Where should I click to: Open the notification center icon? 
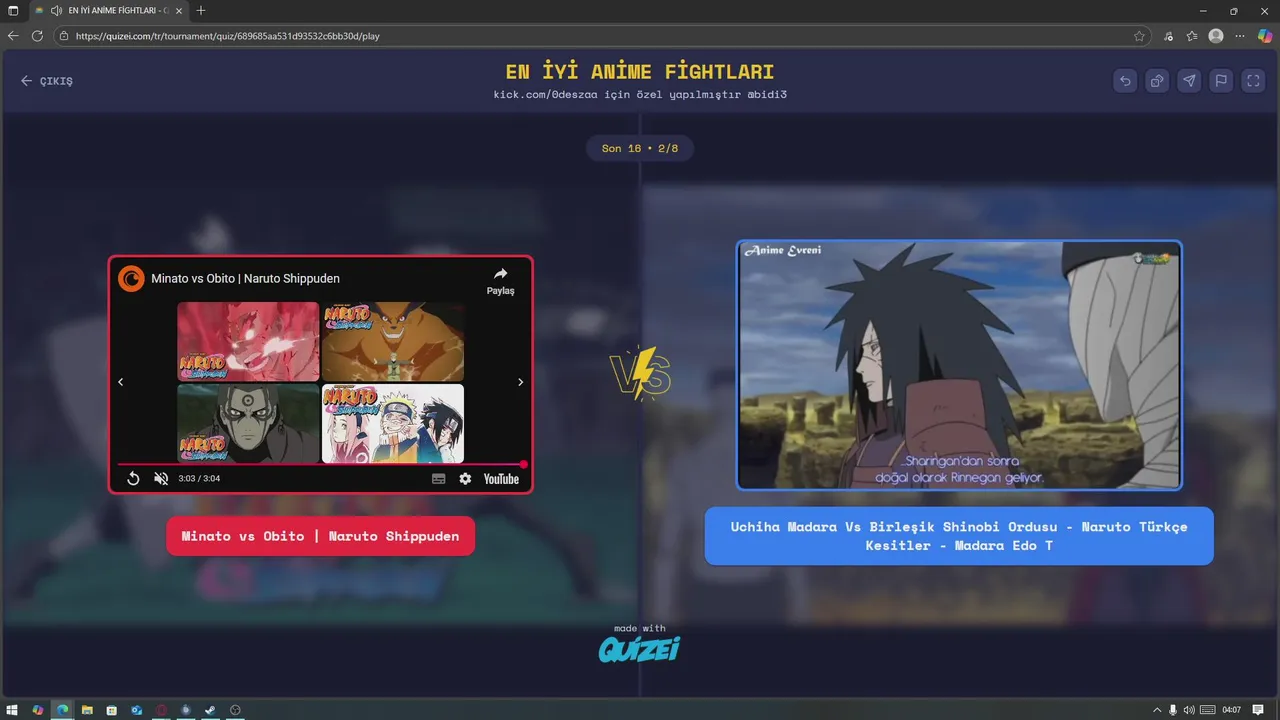(1260, 710)
